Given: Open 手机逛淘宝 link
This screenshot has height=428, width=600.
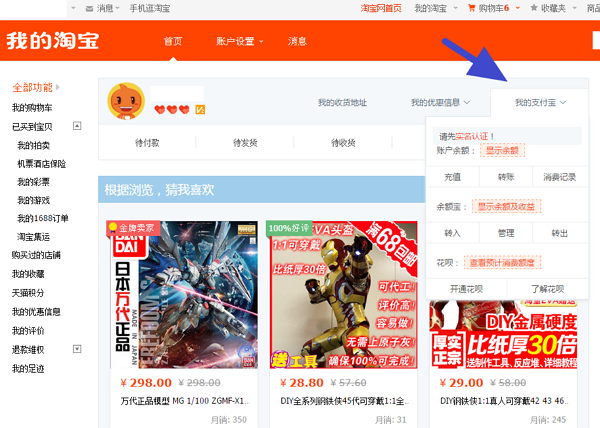Looking at the screenshot, I should [150, 8].
